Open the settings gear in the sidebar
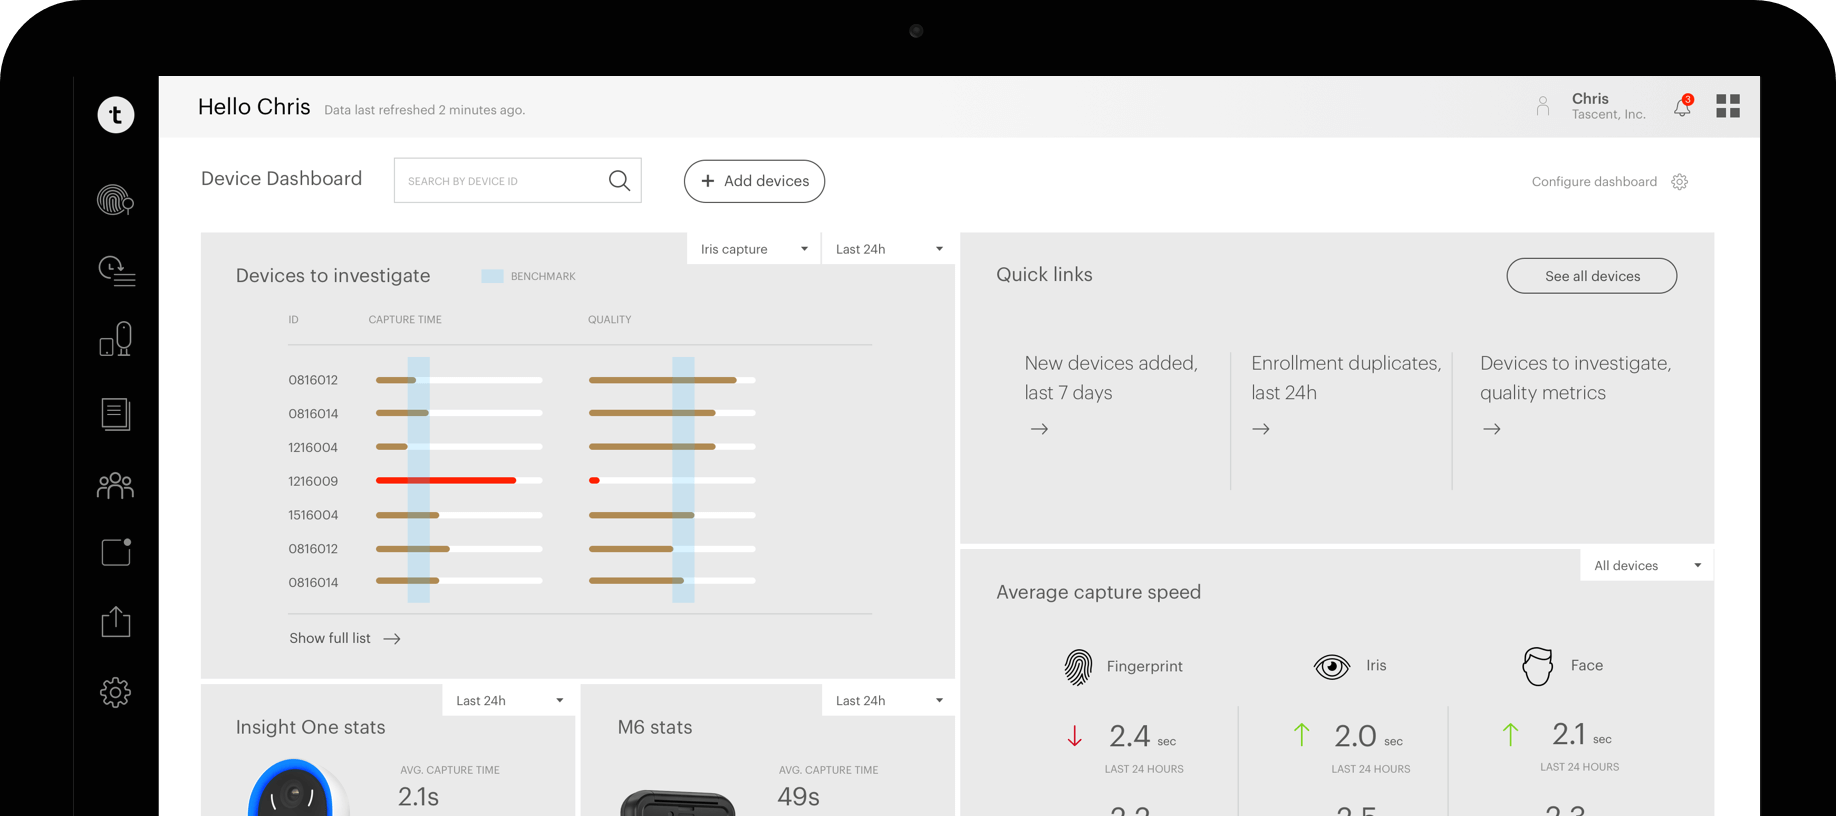 coord(115,692)
